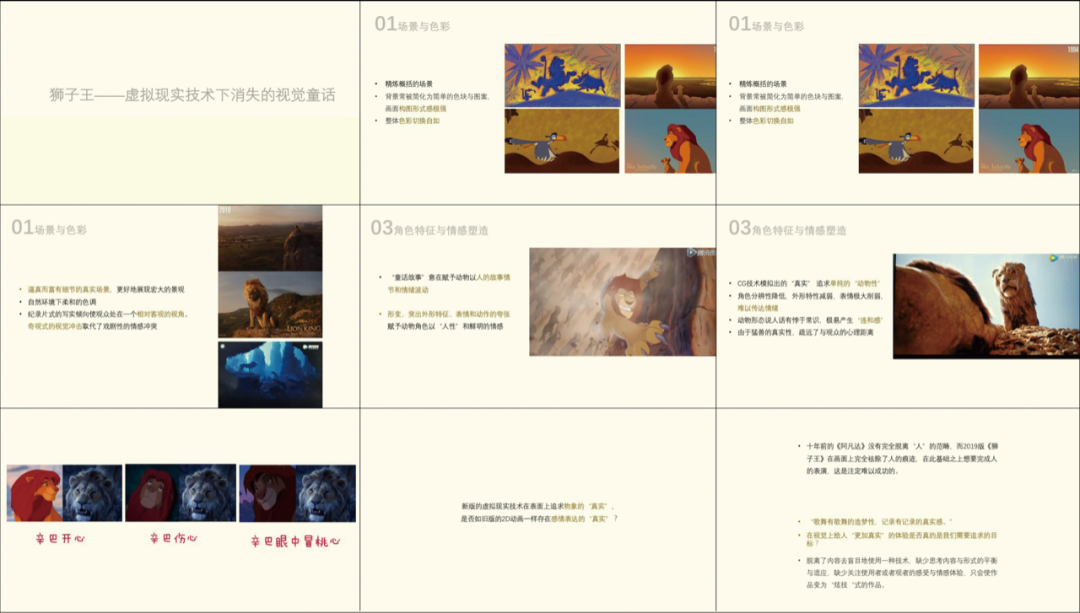Select the bullet starting 逼真而富有细节的真实场景
Viewport: 1080px width, 613px height.
click(105, 289)
